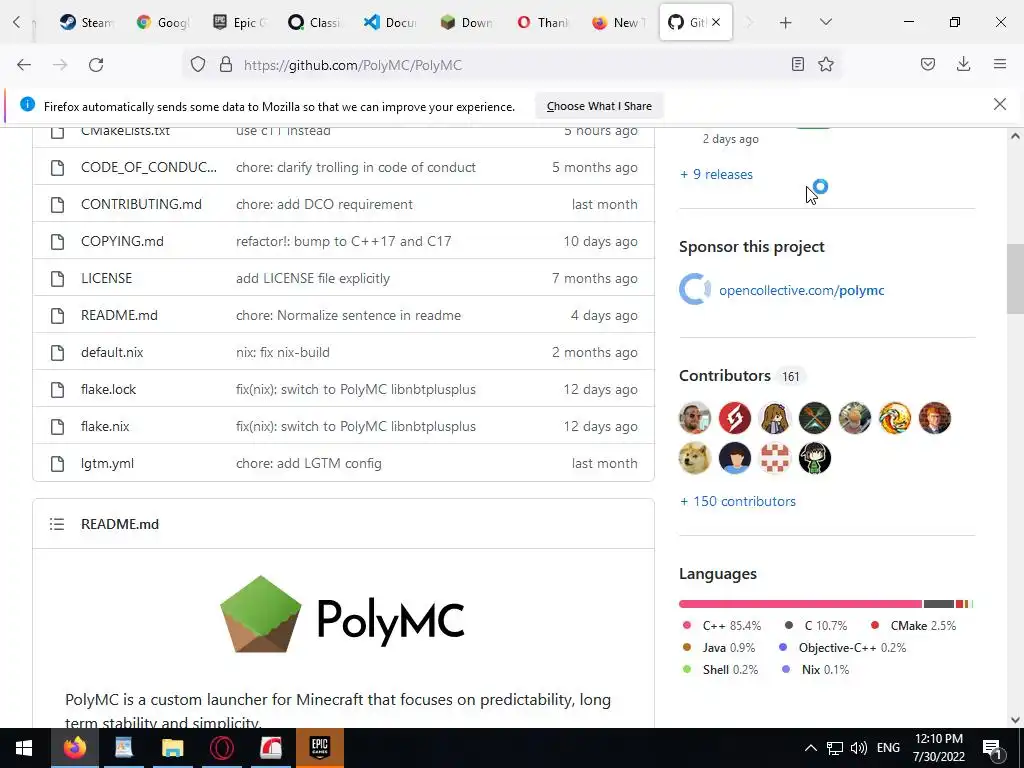Click the C++ 85.4% language entry
The height and width of the screenshot is (768, 1024).
click(x=722, y=626)
